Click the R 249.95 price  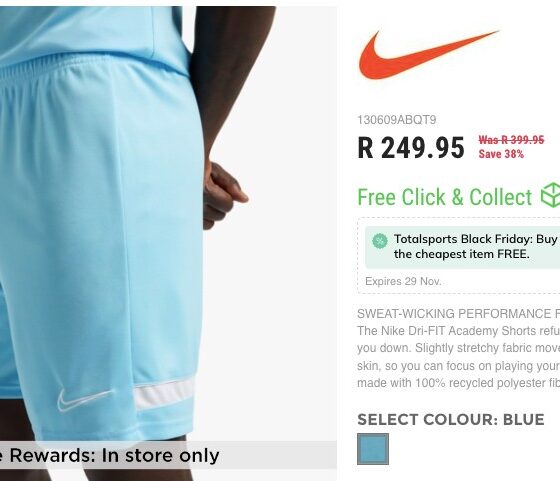pos(411,147)
